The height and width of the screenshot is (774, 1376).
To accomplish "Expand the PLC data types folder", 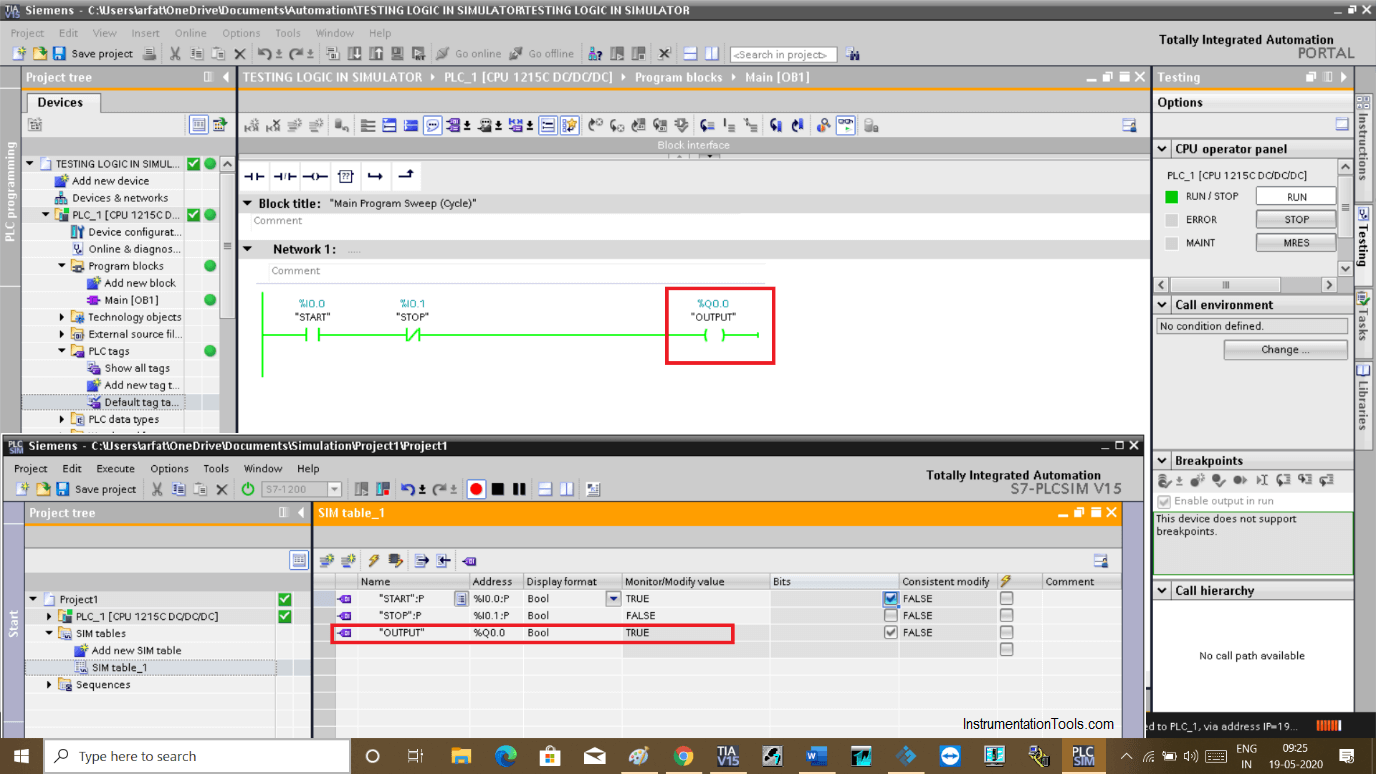I will coord(62,420).
